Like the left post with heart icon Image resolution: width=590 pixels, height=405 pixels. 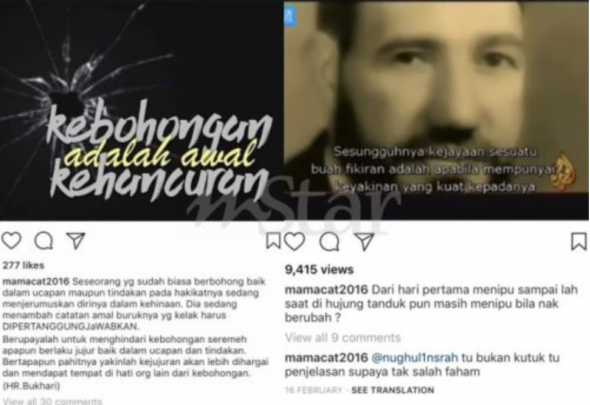(11, 241)
